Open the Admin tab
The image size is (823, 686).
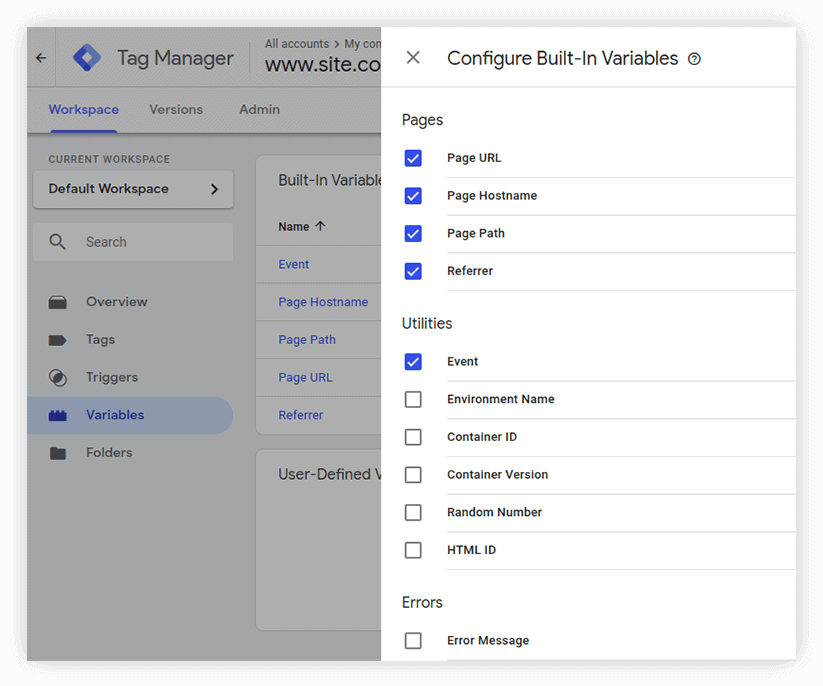pos(259,110)
